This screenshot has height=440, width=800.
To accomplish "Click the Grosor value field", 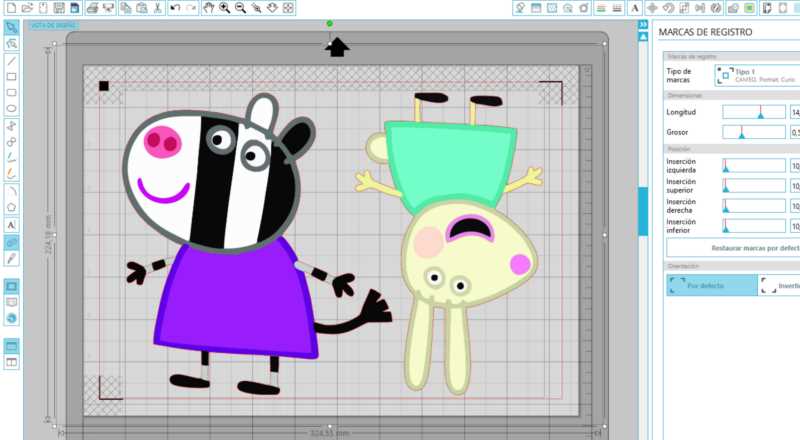I will tap(795, 132).
